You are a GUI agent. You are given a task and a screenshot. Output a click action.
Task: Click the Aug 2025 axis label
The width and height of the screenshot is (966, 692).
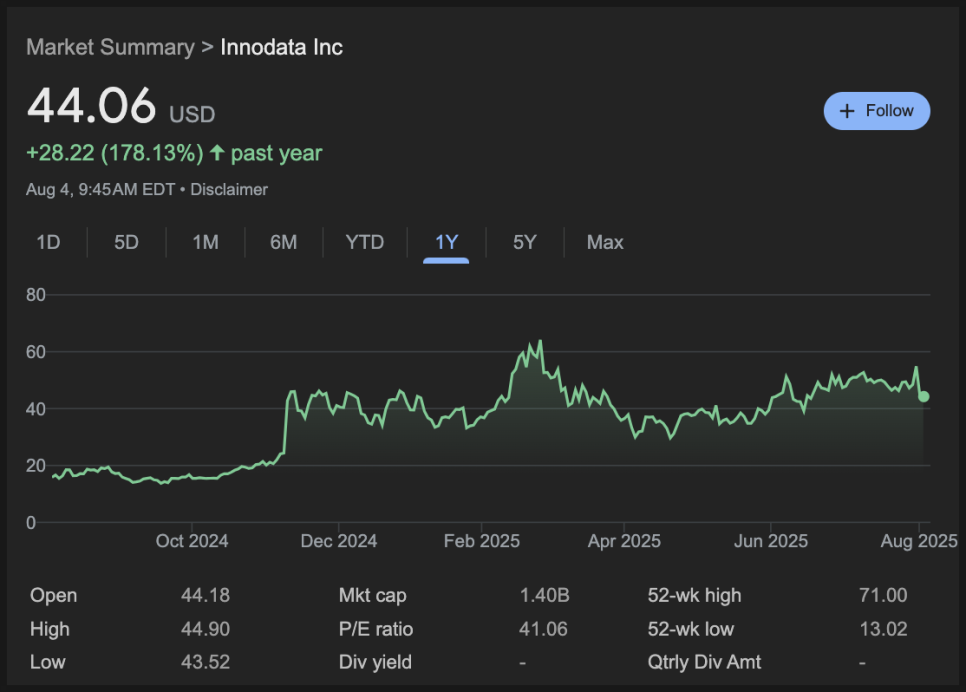[x=919, y=541]
